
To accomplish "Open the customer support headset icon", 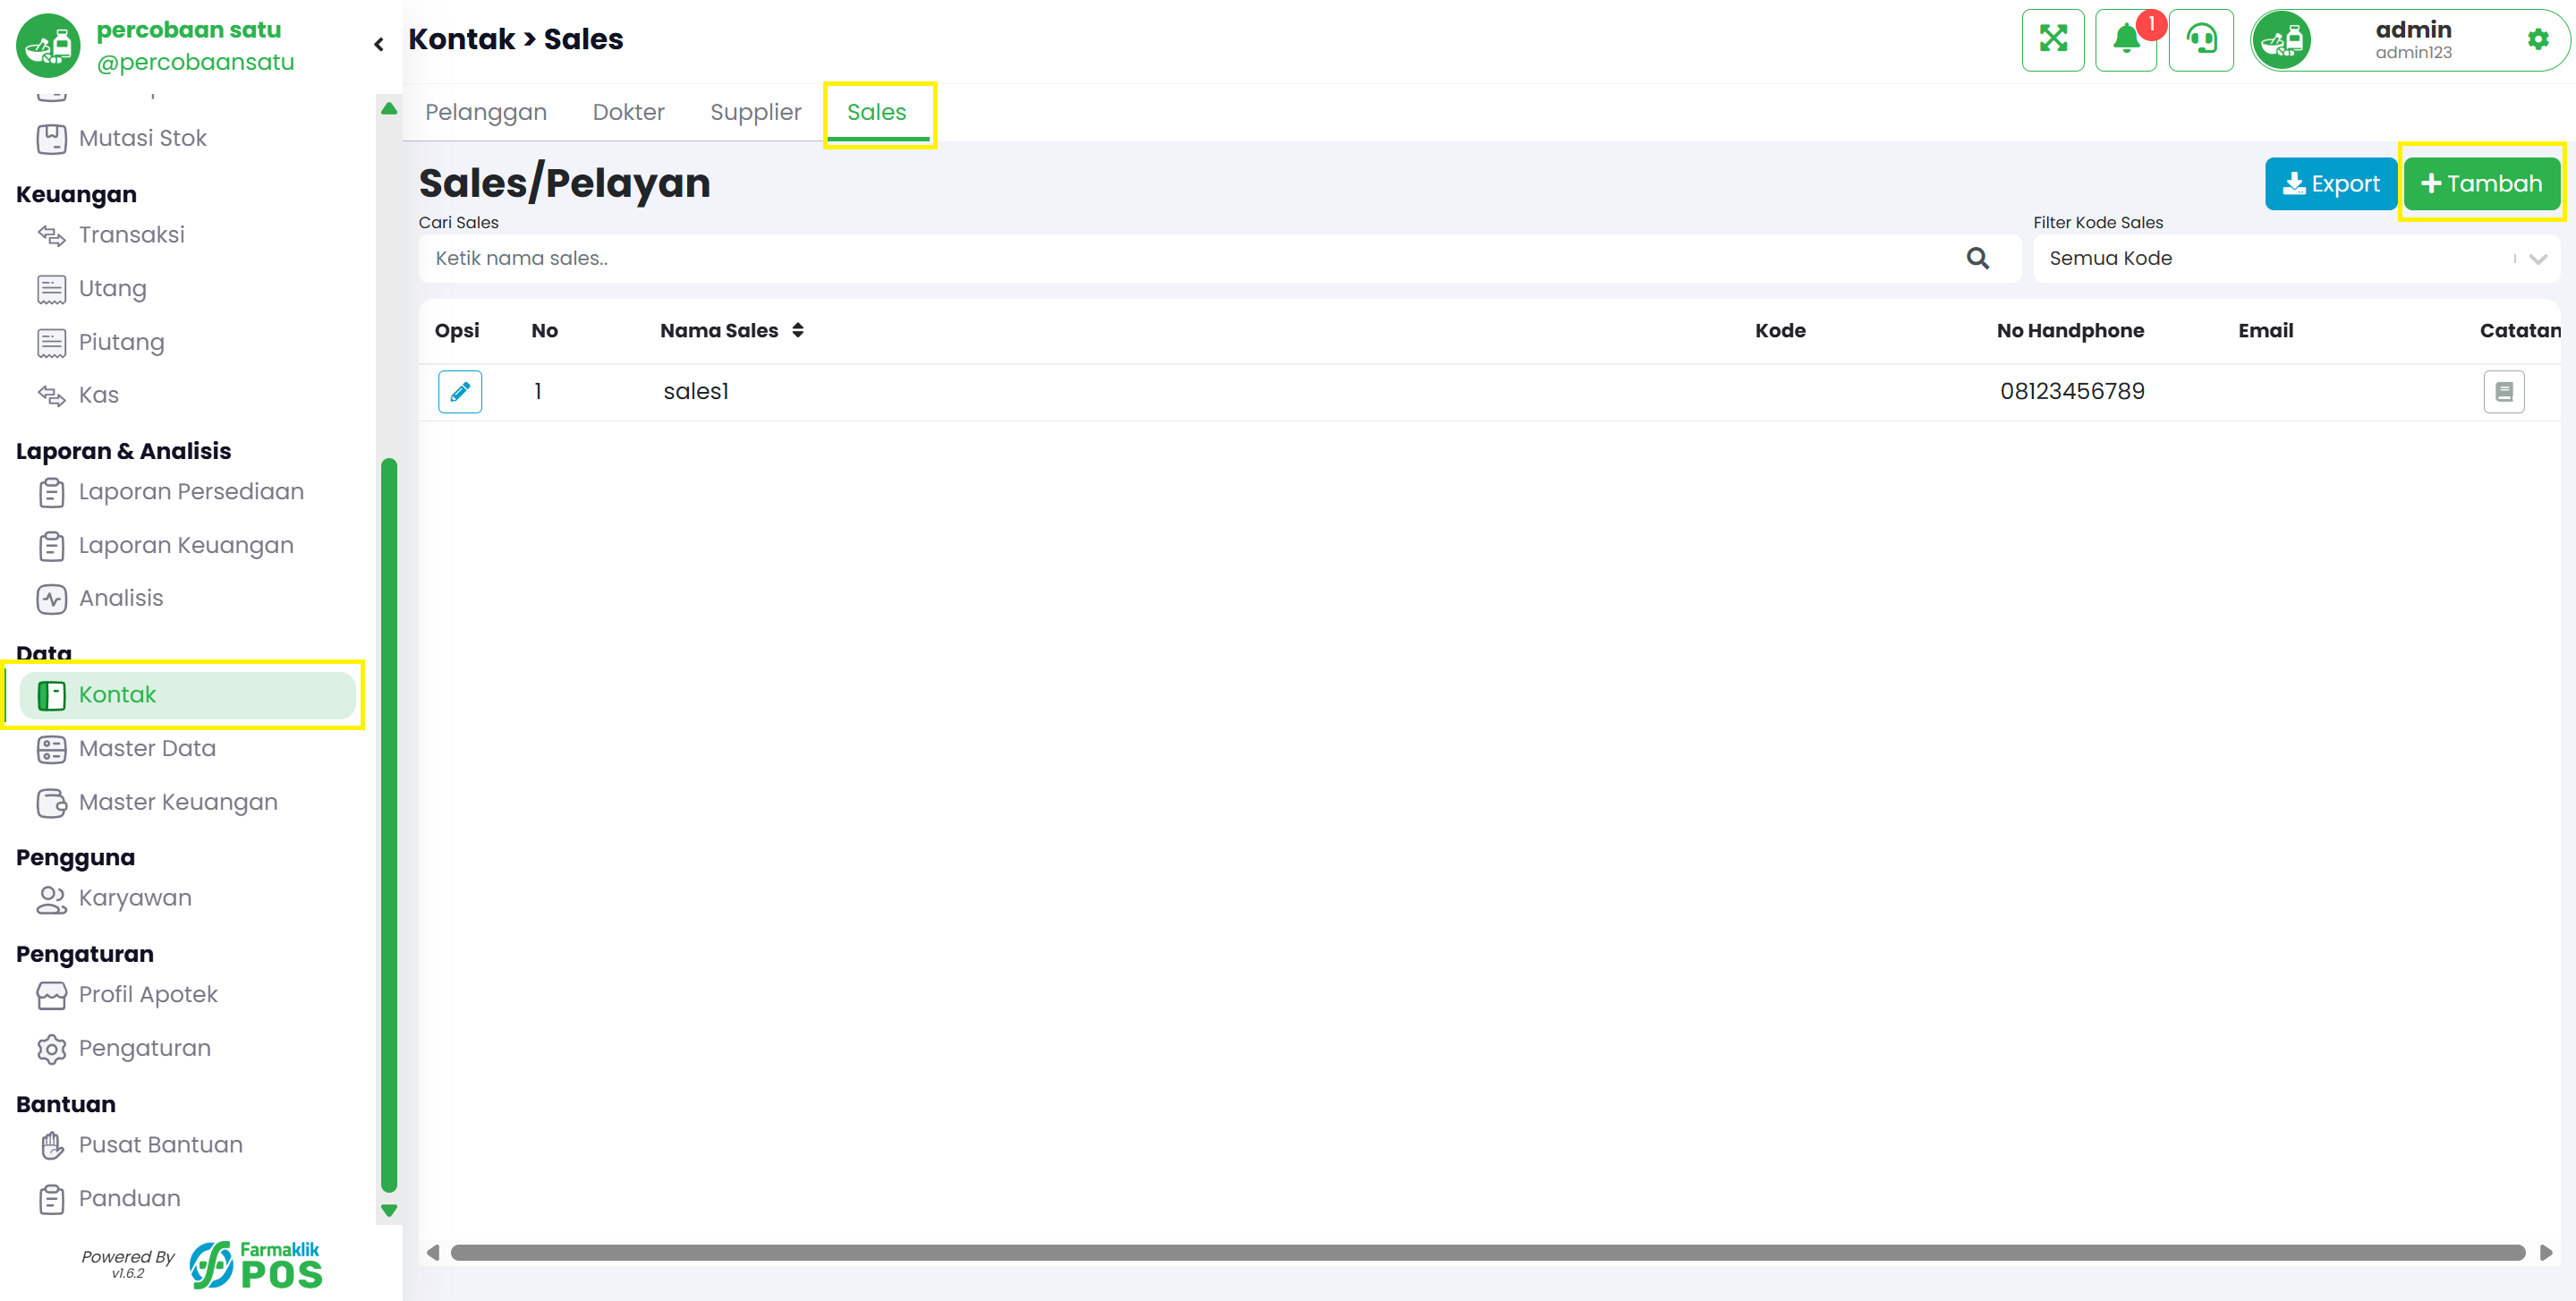I will click(2201, 40).
